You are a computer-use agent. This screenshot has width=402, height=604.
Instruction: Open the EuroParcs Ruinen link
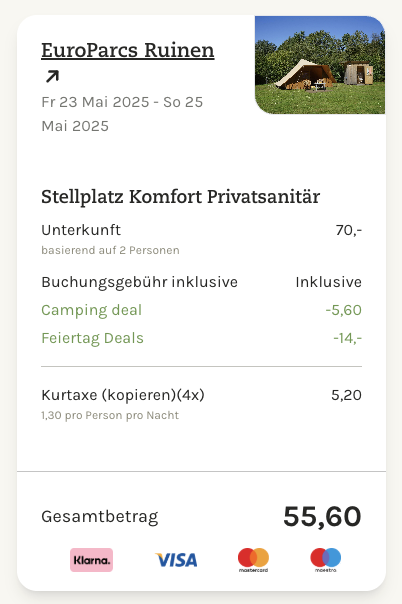[x=127, y=50]
